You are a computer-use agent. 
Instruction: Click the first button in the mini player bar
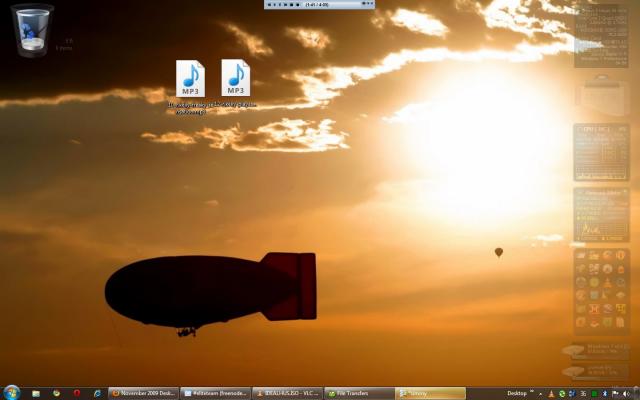[269, 4]
